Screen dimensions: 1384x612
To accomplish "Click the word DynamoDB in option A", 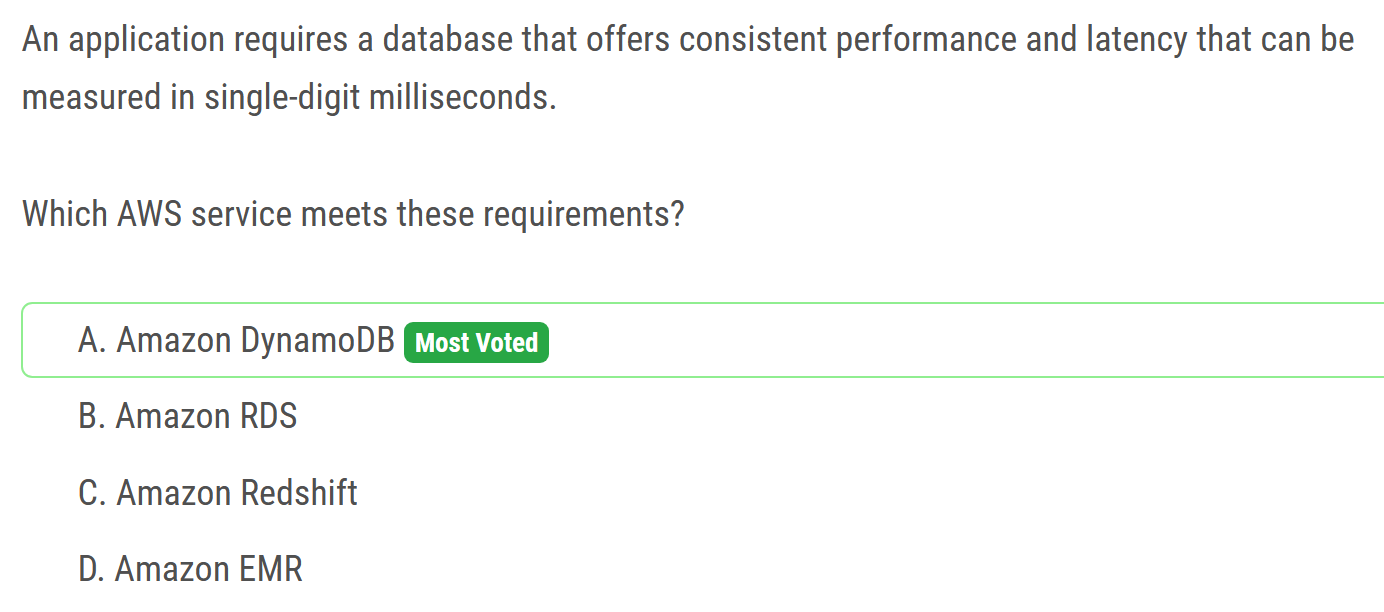I will tap(318, 341).
